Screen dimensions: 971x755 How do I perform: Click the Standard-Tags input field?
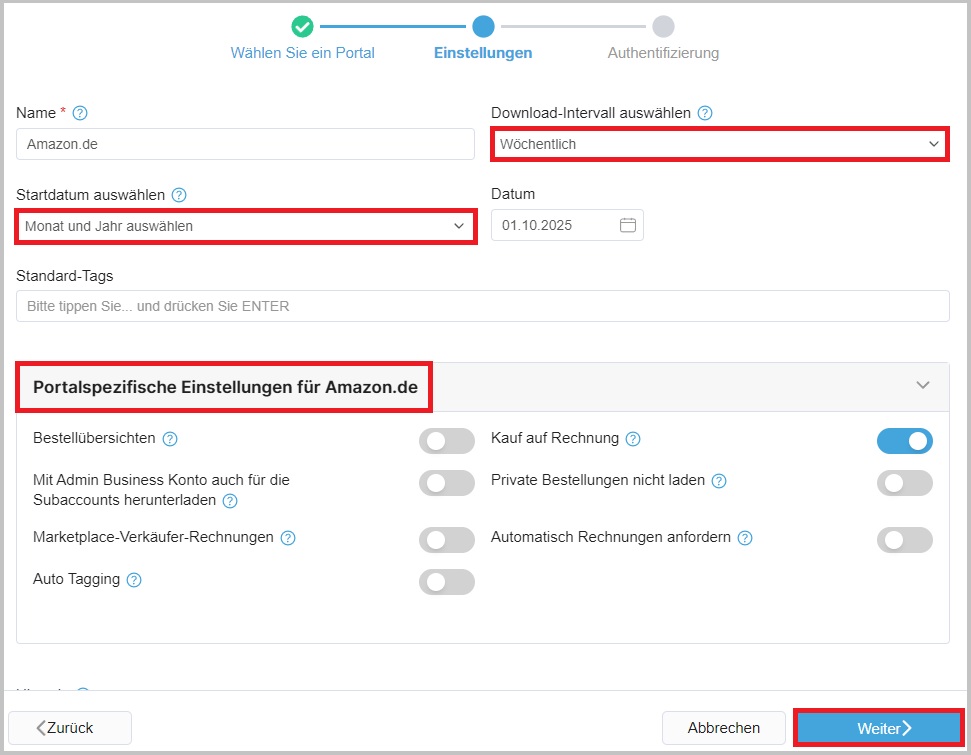point(482,306)
